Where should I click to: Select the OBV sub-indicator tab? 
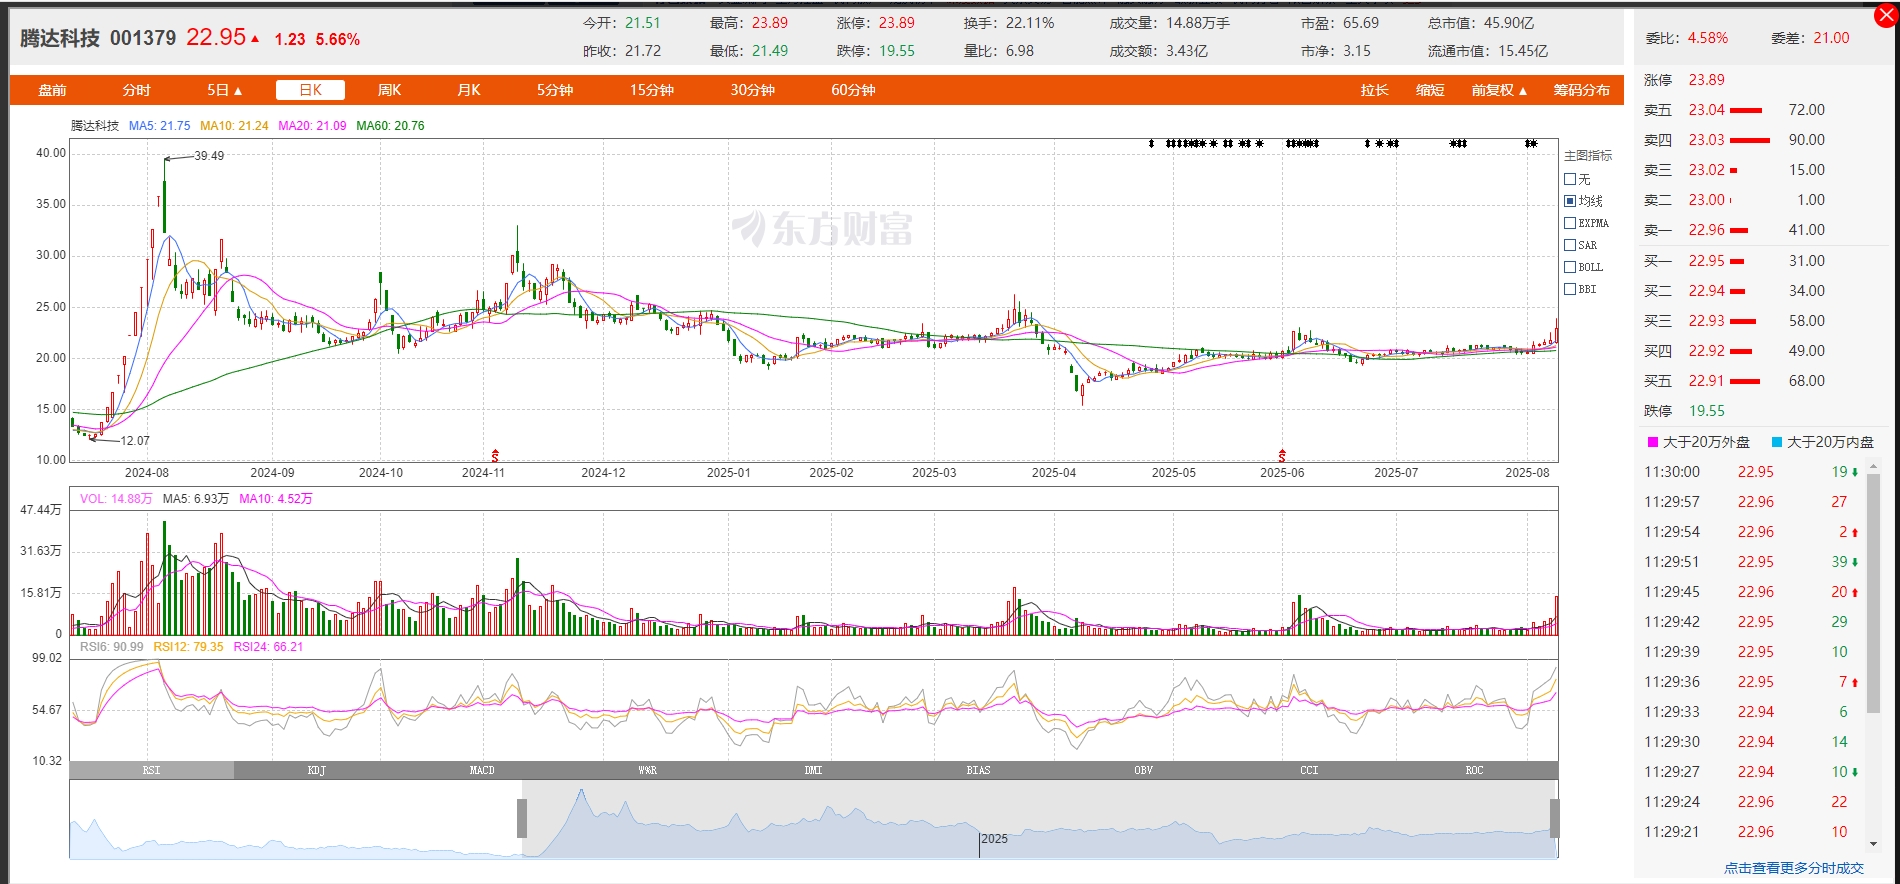[x=1144, y=770]
